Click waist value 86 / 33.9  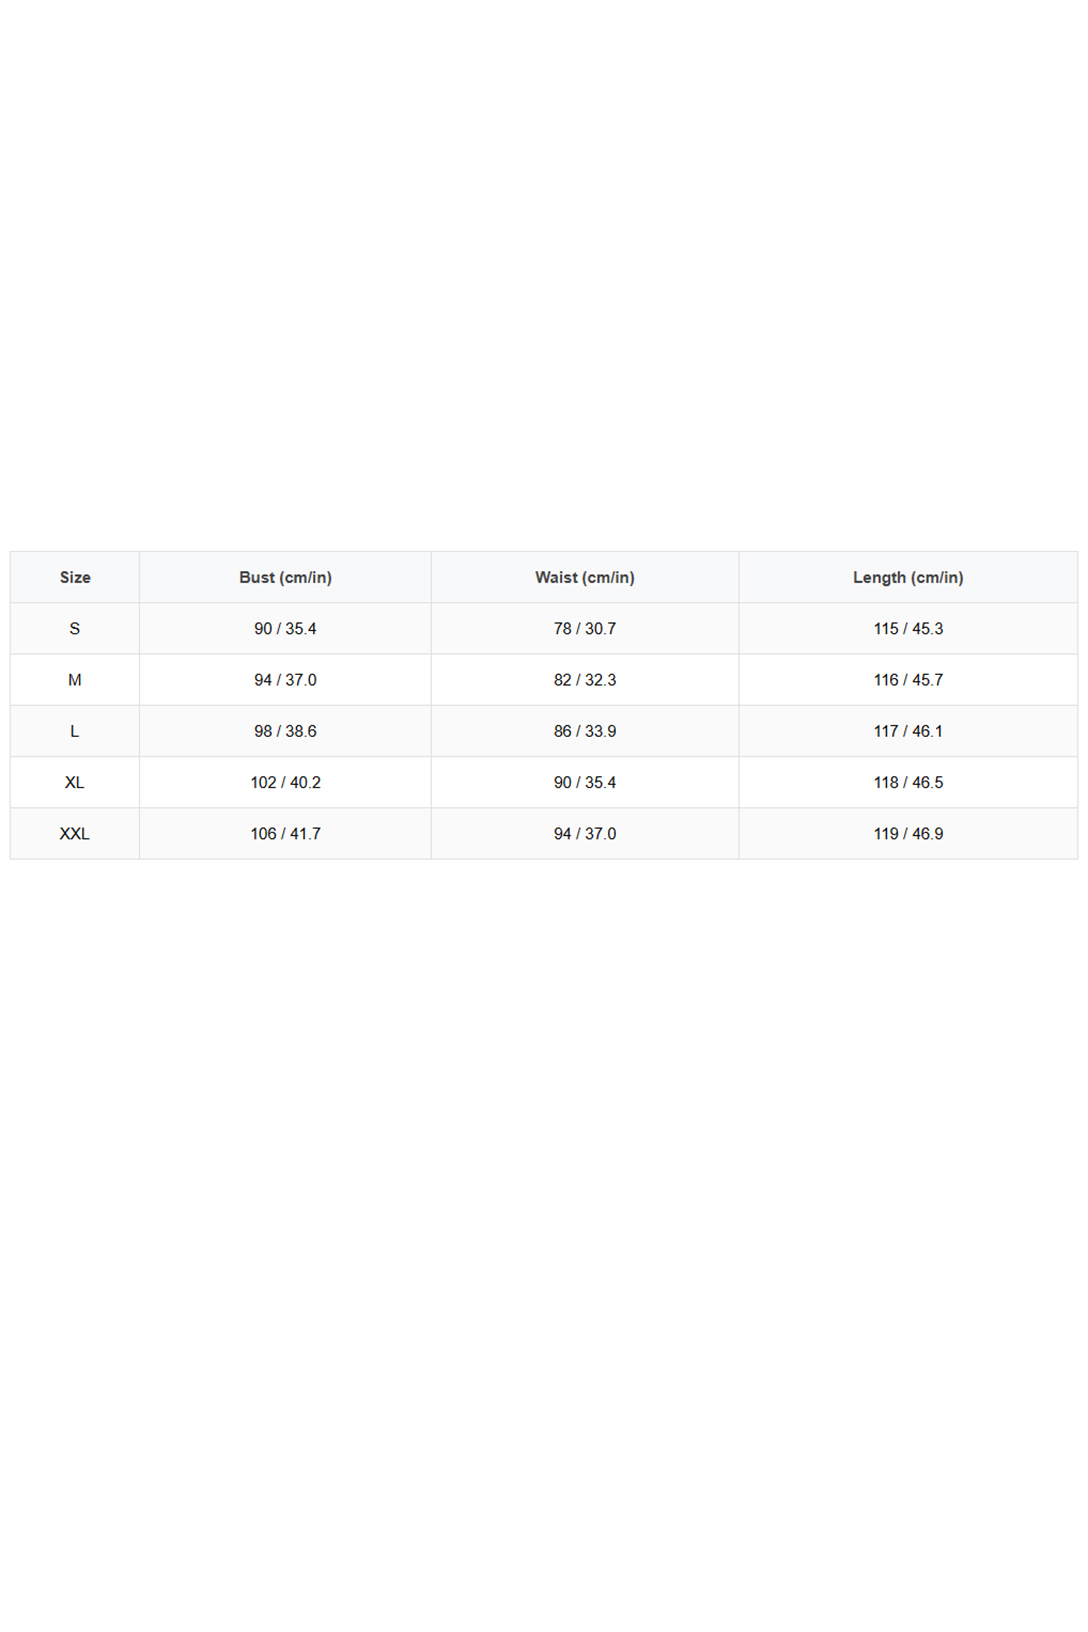585,731
